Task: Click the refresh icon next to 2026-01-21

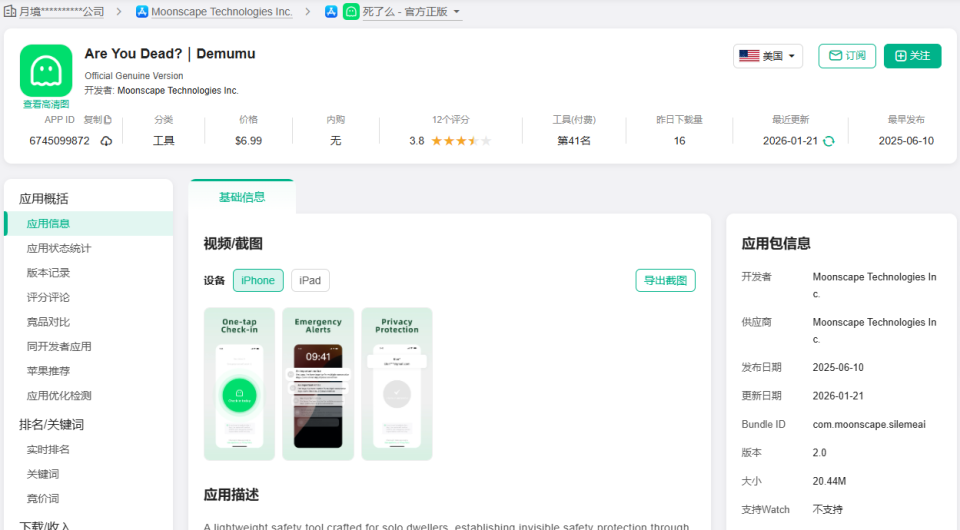Action: [x=828, y=141]
